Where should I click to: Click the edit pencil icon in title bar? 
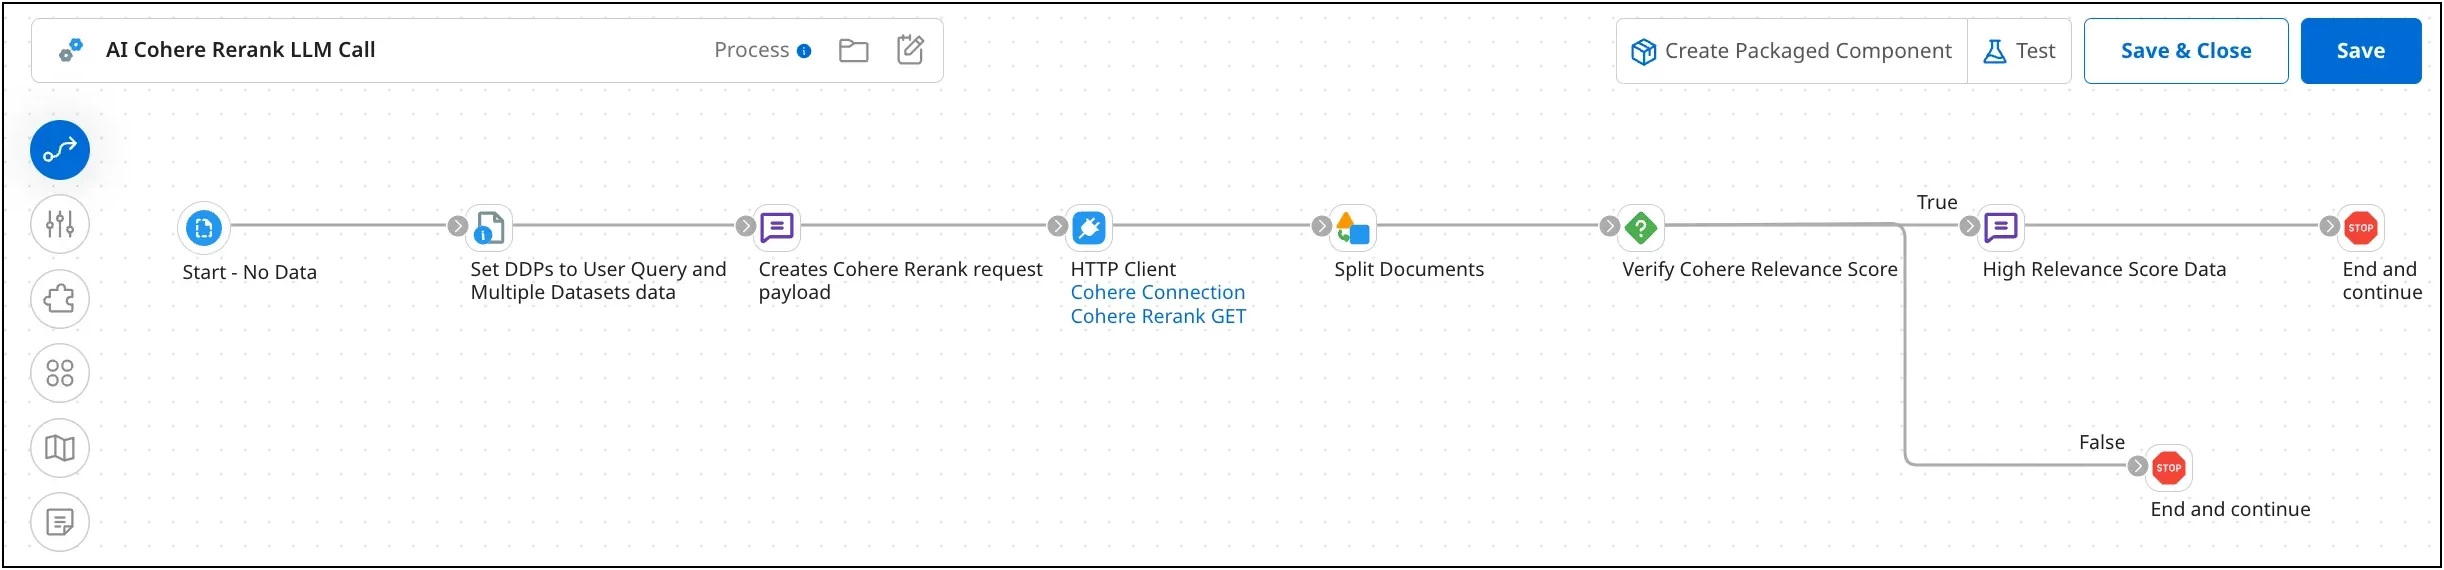pos(910,50)
